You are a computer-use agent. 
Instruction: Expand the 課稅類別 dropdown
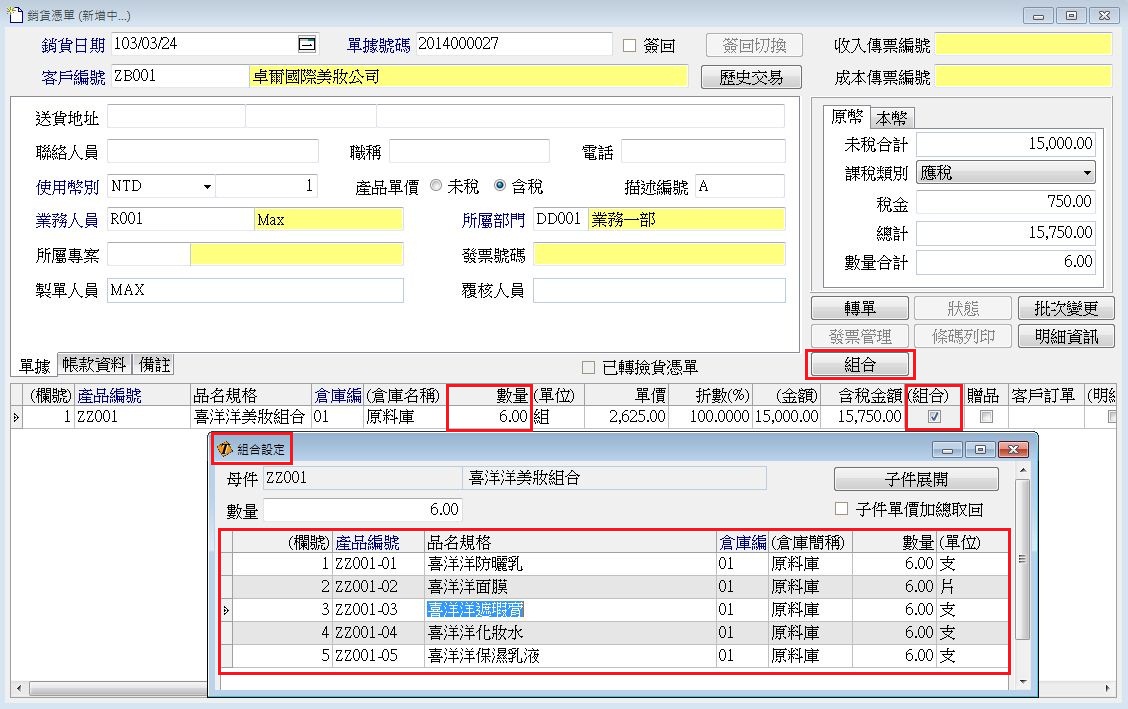[1086, 173]
